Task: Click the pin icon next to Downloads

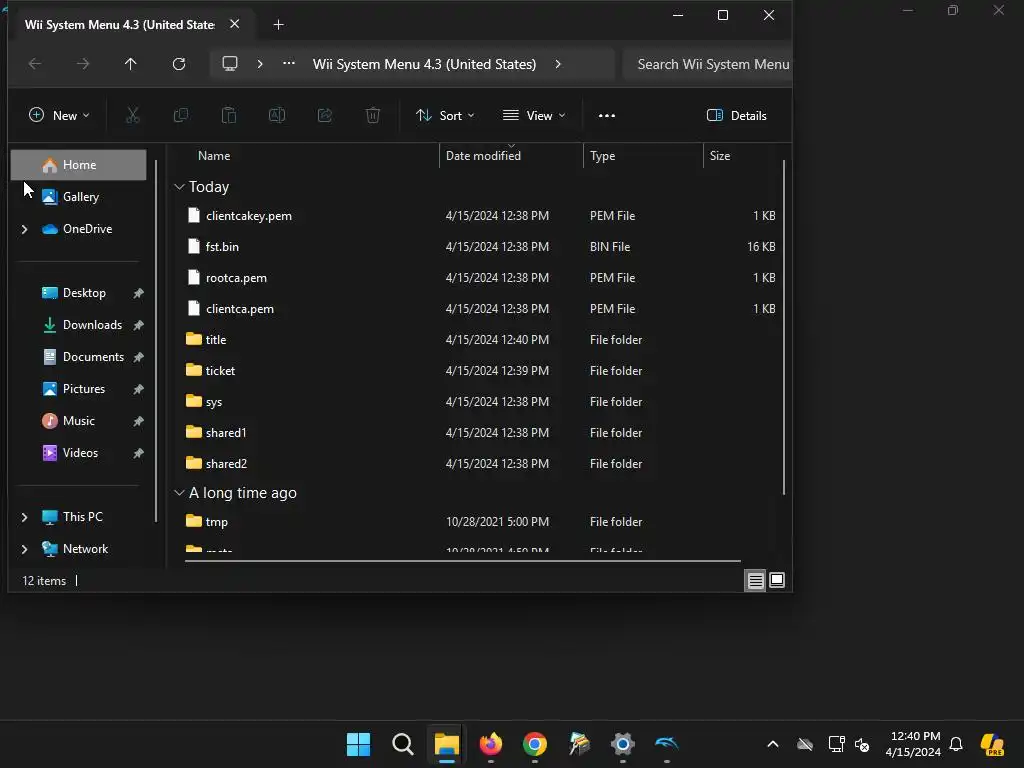Action: pyautogui.click(x=138, y=325)
